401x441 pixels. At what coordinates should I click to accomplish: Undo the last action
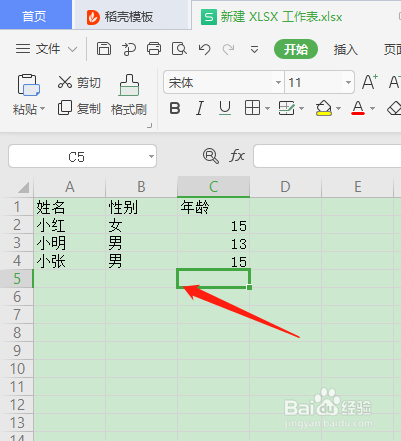pos(204,49)
